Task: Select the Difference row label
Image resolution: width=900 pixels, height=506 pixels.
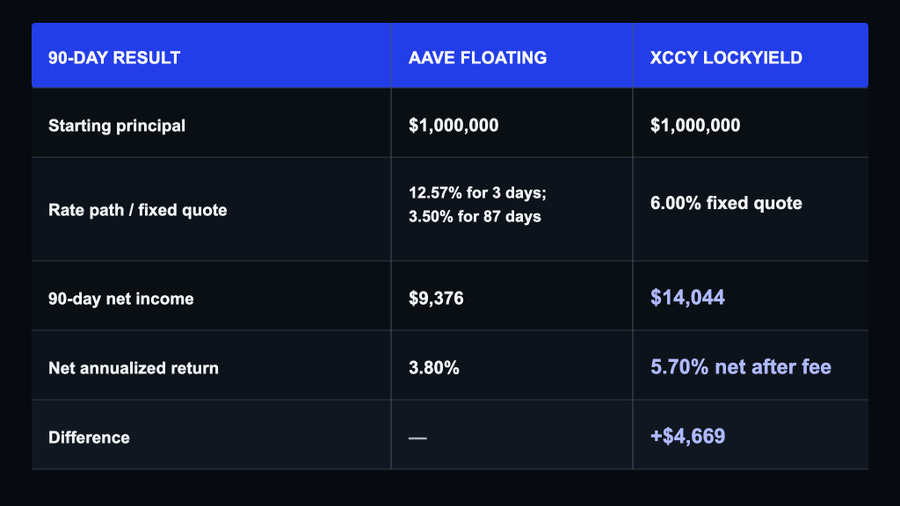Action: 89,438
